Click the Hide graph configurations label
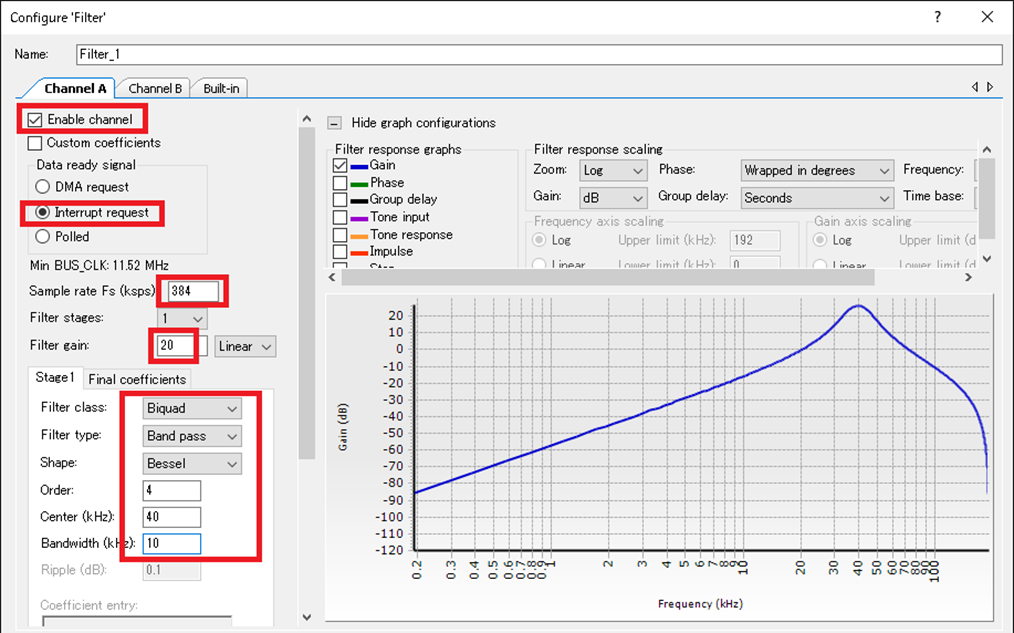The height and width of the screenshot is (633, 1014). coord(424,123)
